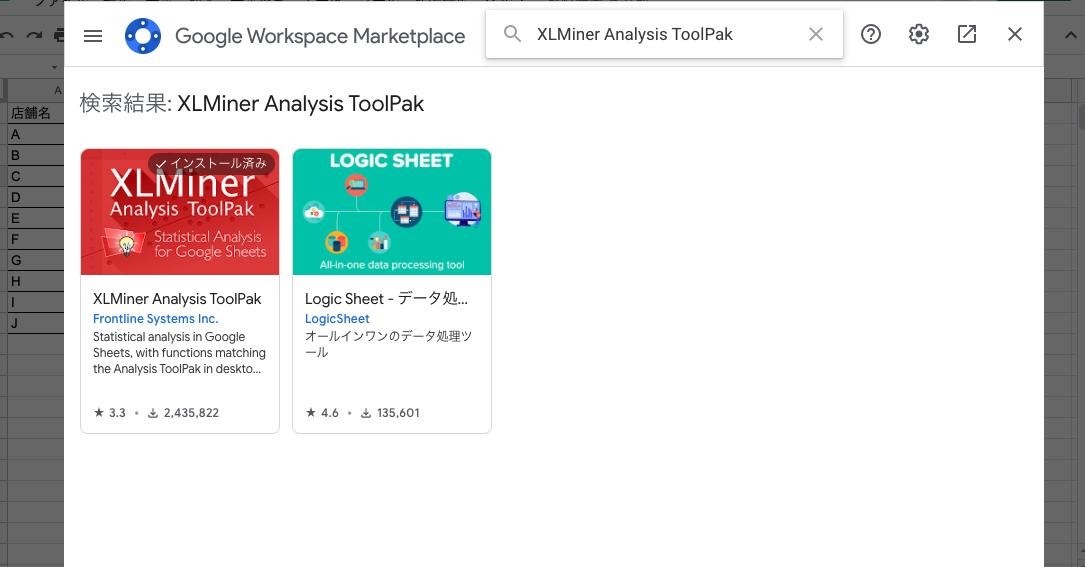Select cell containing I in the sheet
1085x567 pixels.
click(x=35, y=302)
